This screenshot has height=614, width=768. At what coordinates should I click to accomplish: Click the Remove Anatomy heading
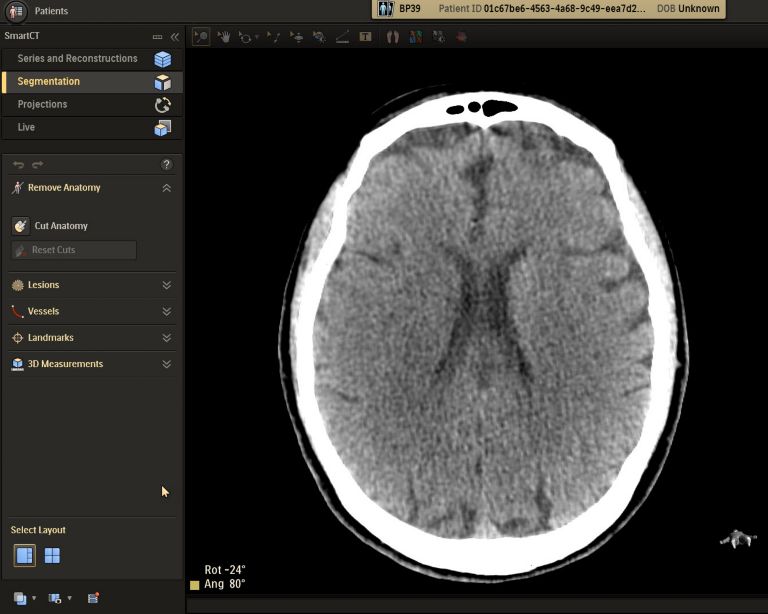[64, 188]
